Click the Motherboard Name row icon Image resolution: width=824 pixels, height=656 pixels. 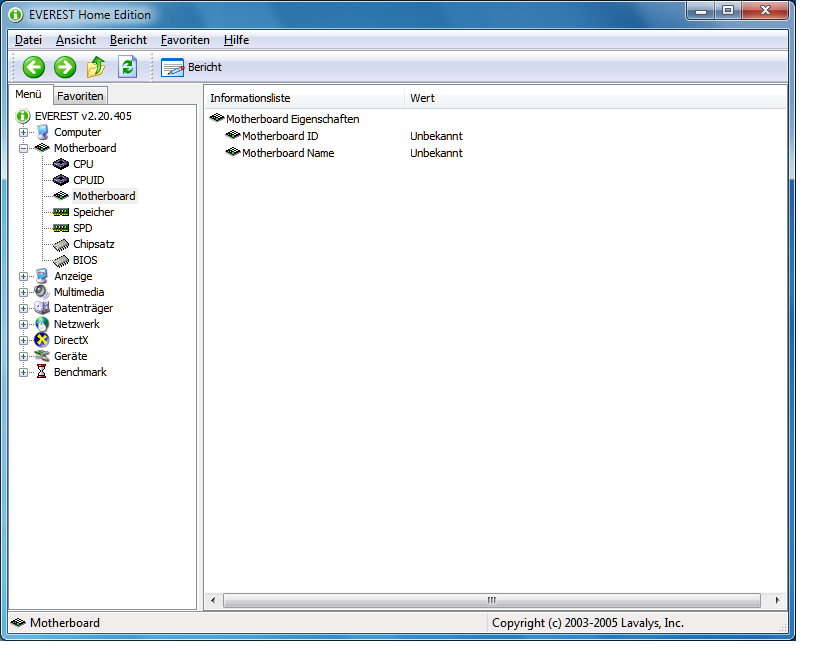click(x=233, y=152)
